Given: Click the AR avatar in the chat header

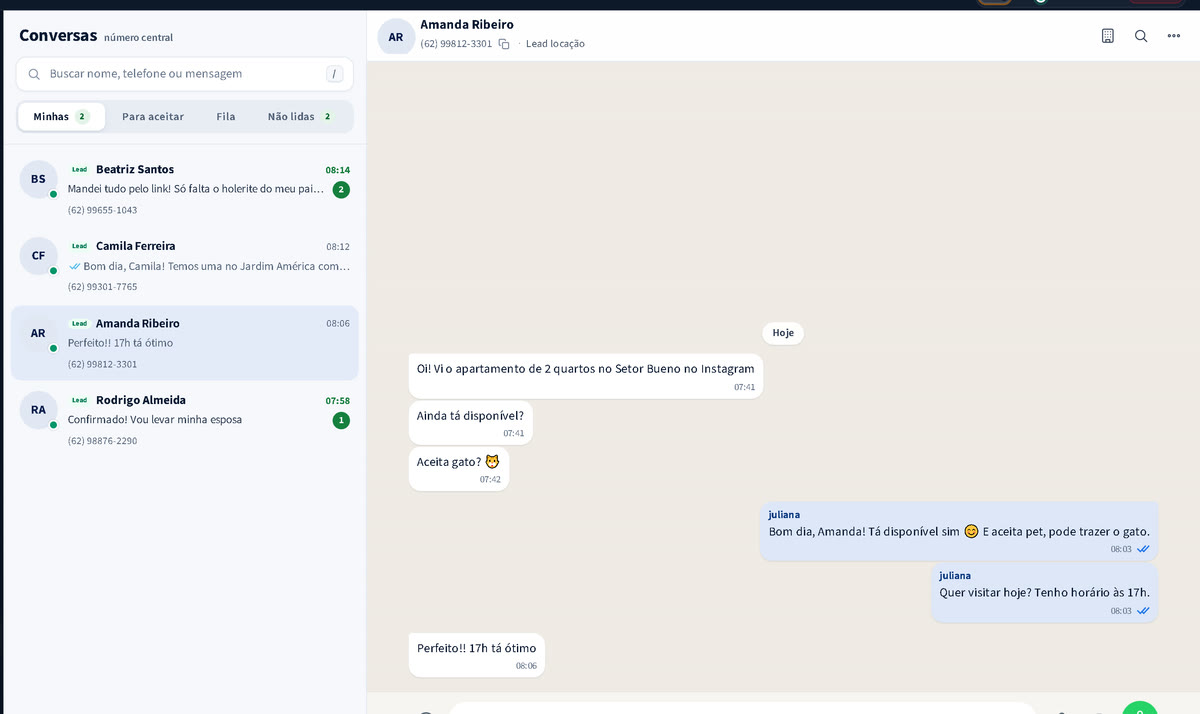Looking at the screenshot, I should [x=396, y=37].
